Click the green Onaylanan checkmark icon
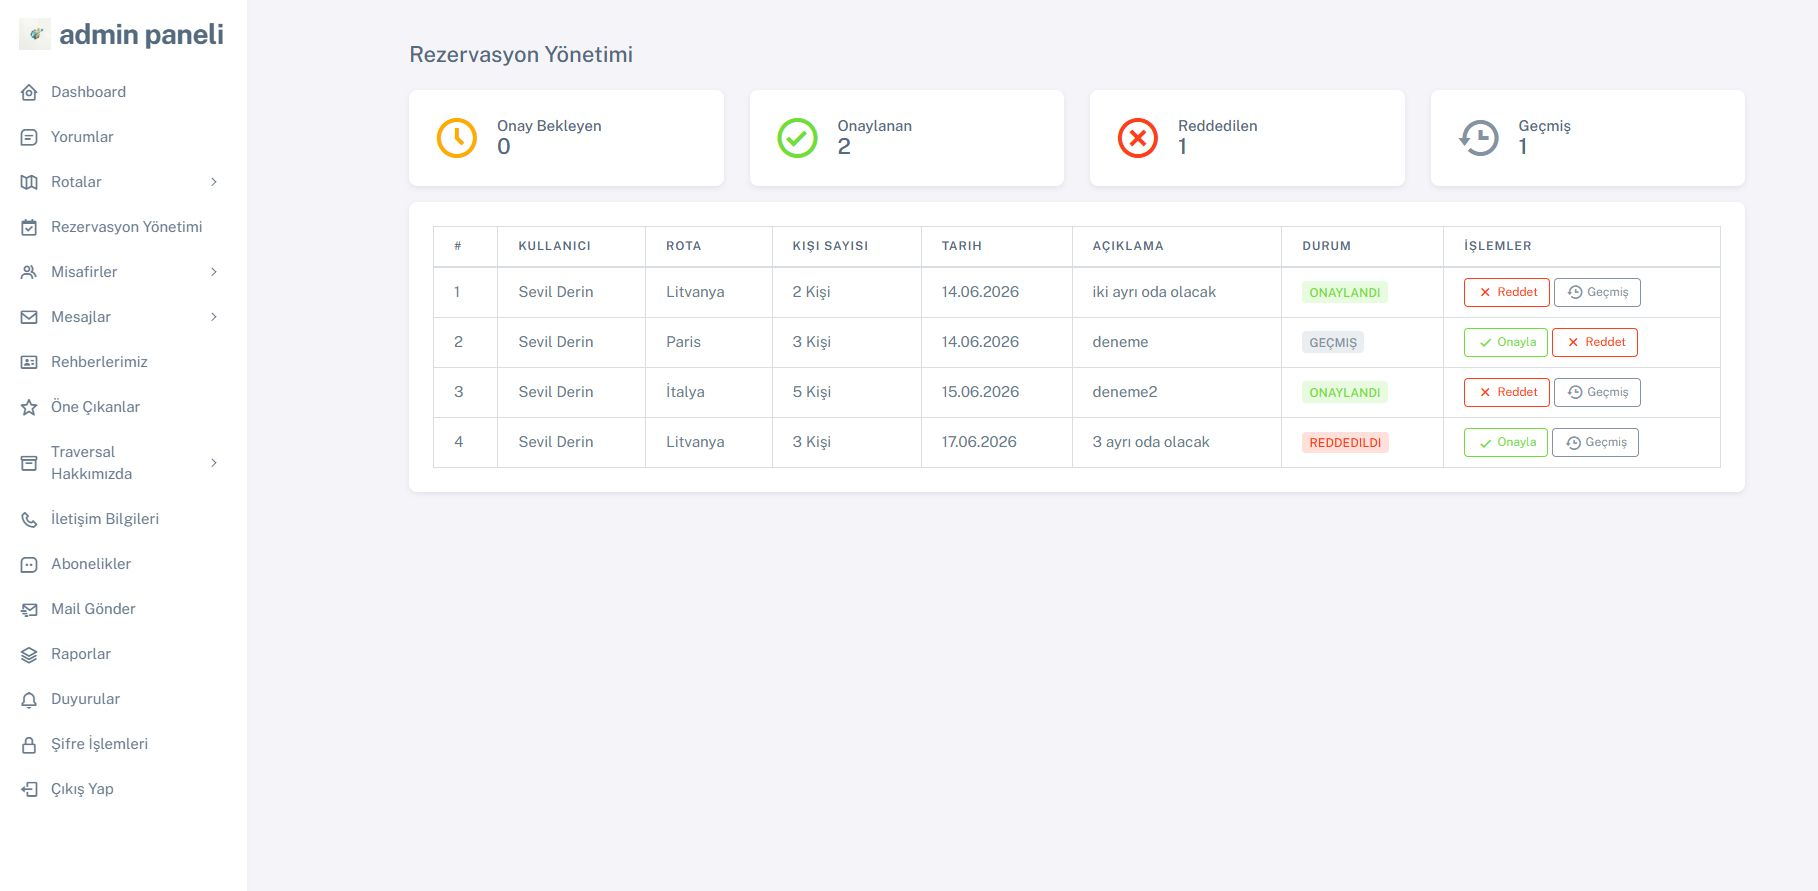The width and height of the screenshot is (1818, 891). (797, 138)
